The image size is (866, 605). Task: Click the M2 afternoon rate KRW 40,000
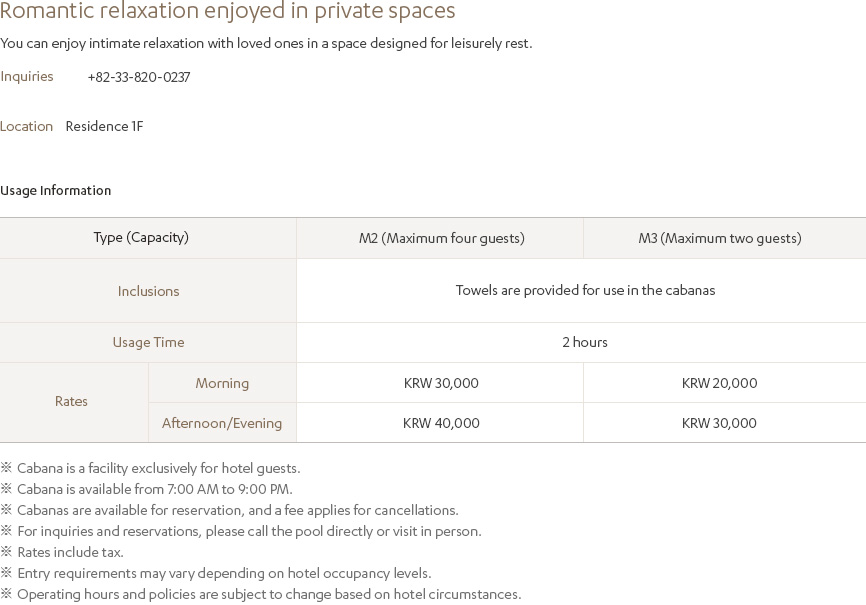(x=441, y=423)
